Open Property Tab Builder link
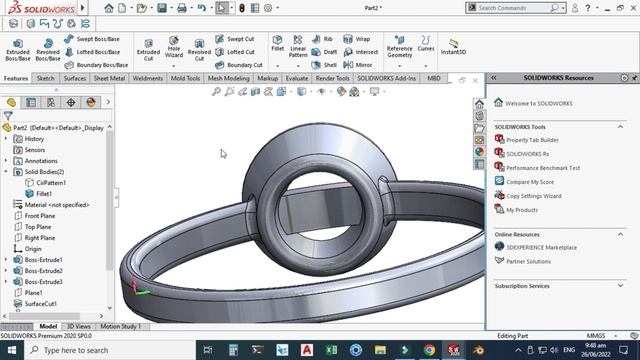Viewport: 640px width, 360px height. 532,140
